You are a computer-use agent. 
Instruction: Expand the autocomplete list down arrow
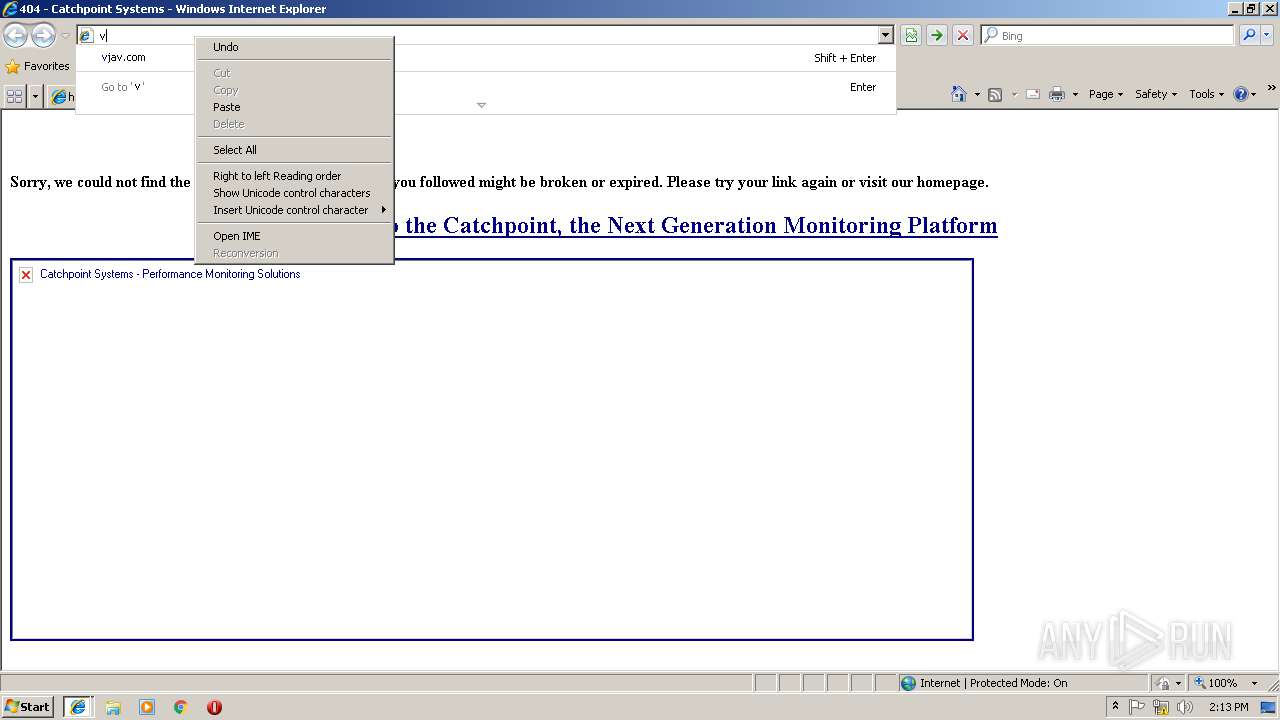481,105
